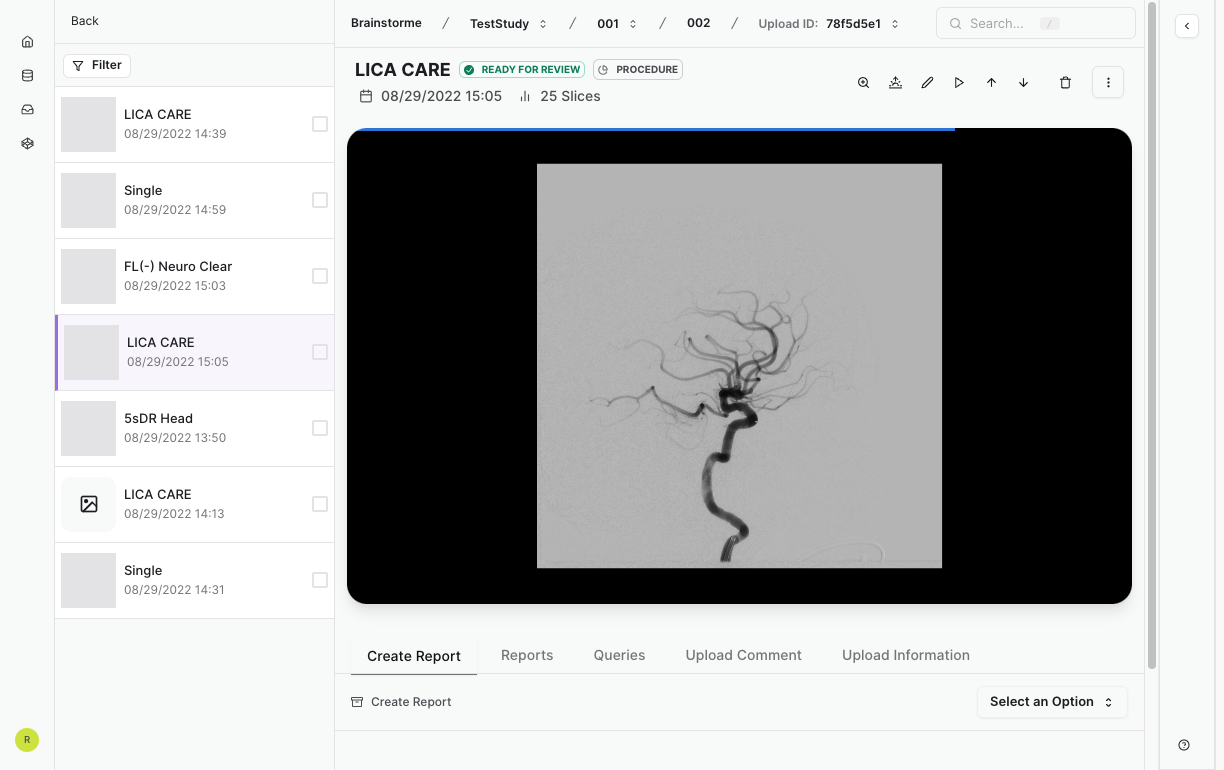
Task: Select the LICA CARE 14:39 series row
Action: point(194,124)
